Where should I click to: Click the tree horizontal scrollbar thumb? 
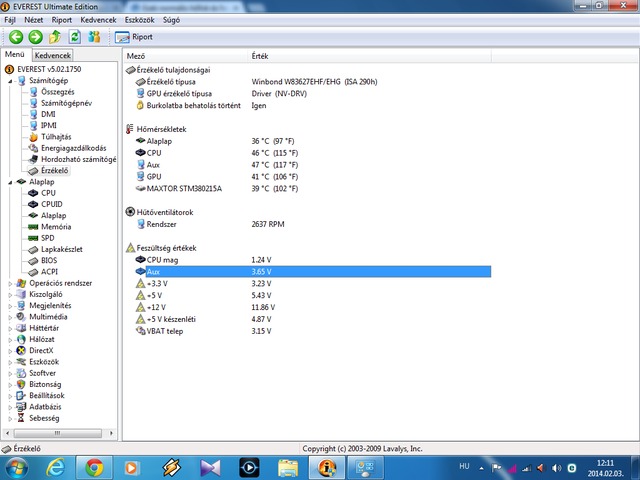(x=58, y=433)
